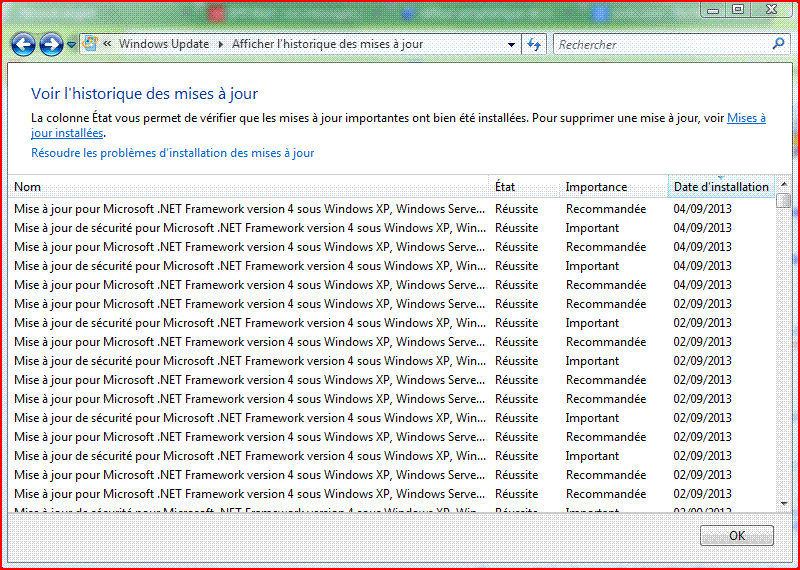Sort by the État column header

coord(524,187)
